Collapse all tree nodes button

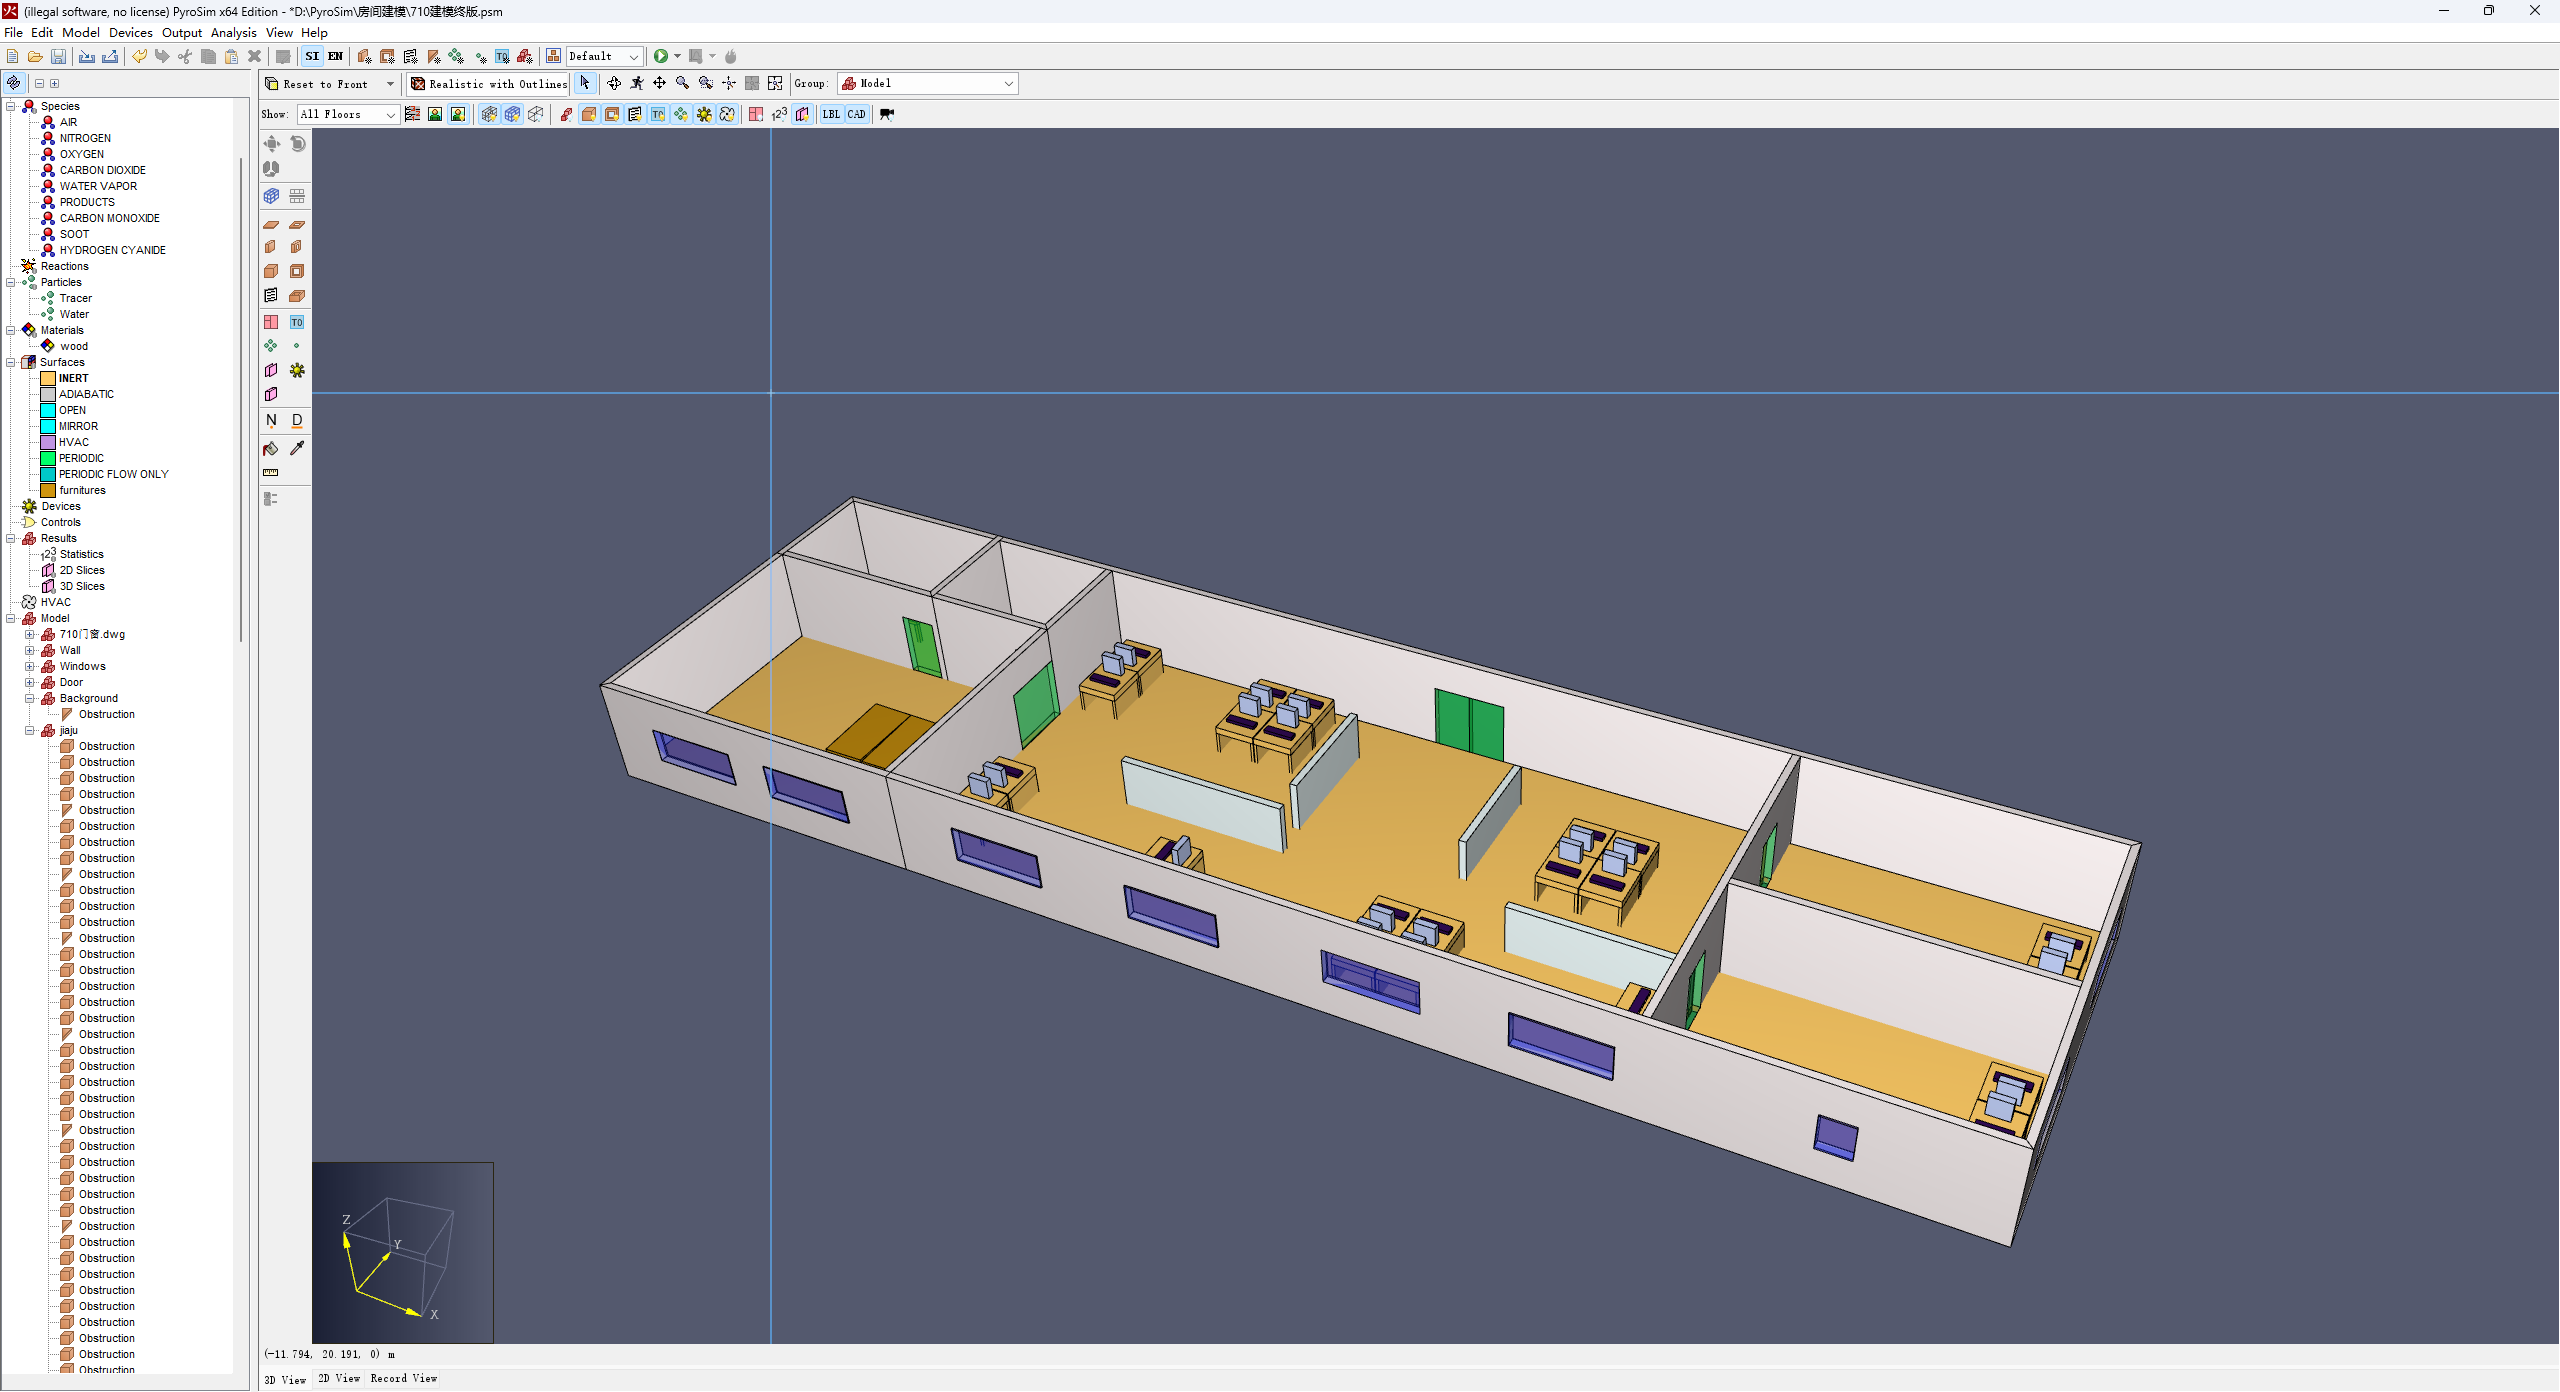point(40,84)
